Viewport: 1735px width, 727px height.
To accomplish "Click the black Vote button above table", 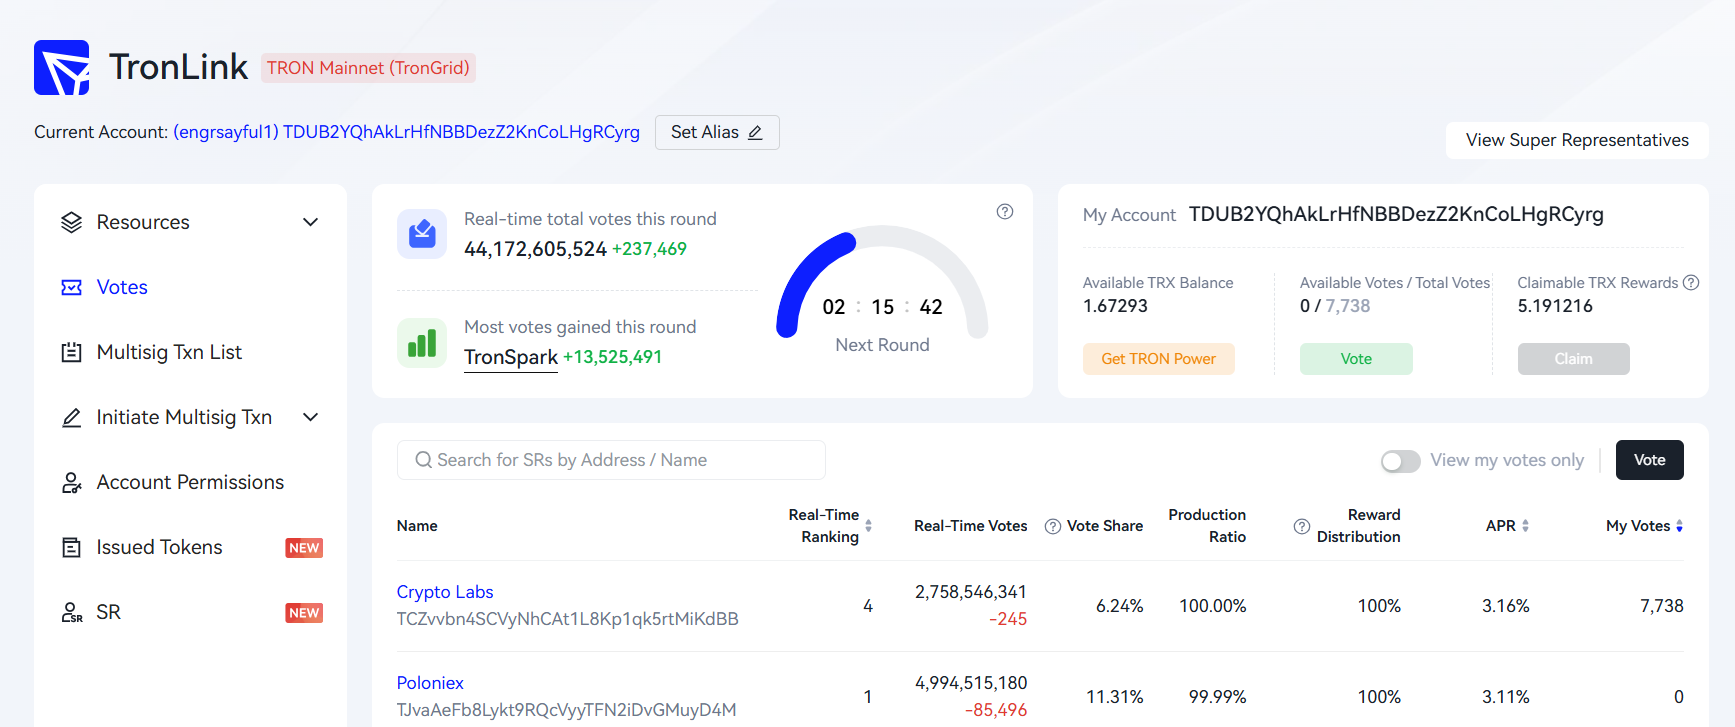I will coord(1650,460).
